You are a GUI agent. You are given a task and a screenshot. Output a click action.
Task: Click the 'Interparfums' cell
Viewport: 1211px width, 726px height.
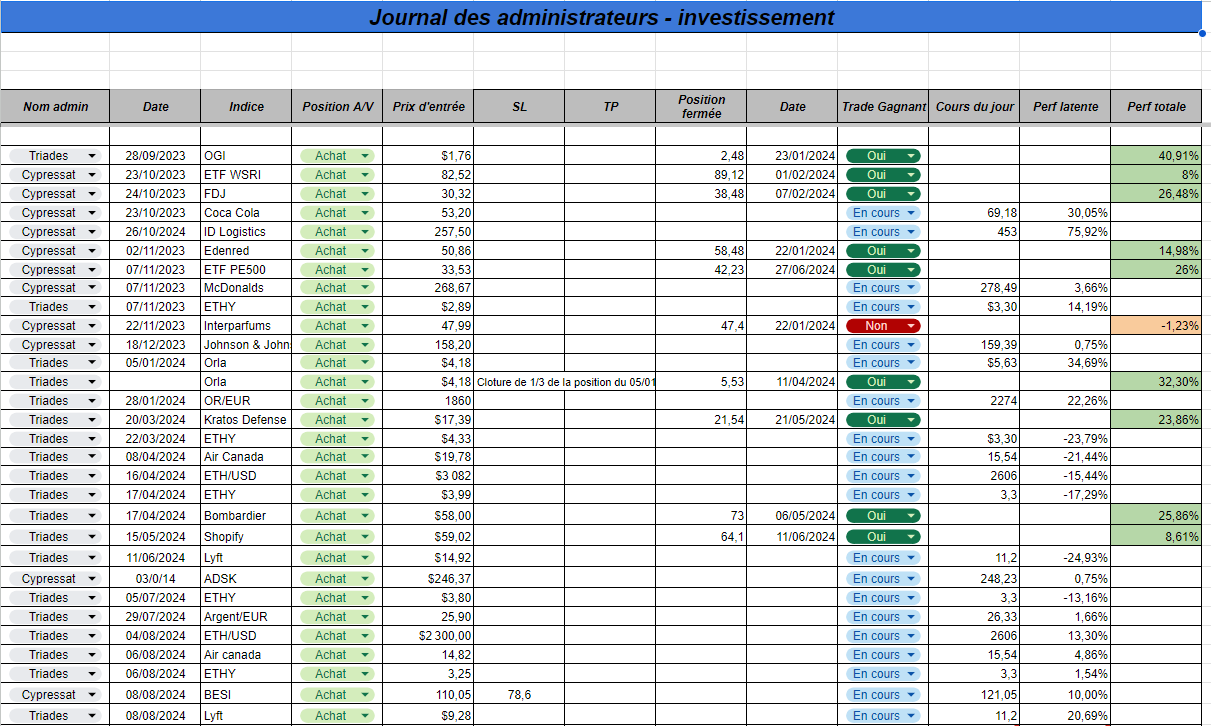click(246, 326)
